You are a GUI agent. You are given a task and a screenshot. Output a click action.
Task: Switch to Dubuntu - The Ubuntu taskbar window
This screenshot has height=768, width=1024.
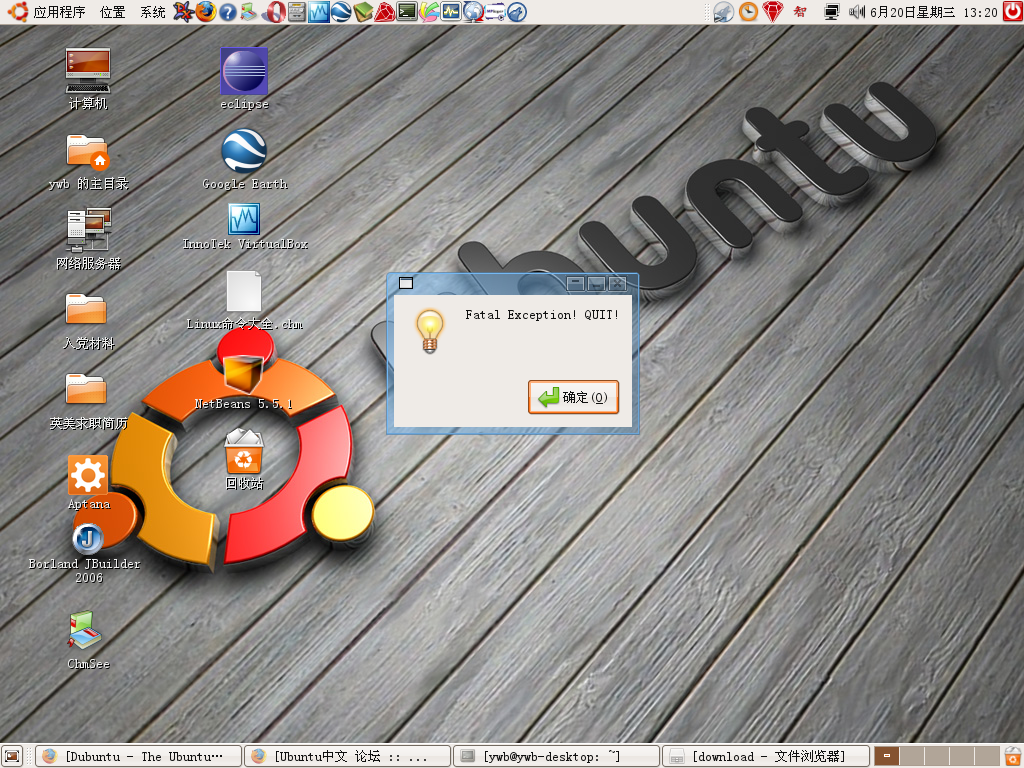[x=138, y=756]
